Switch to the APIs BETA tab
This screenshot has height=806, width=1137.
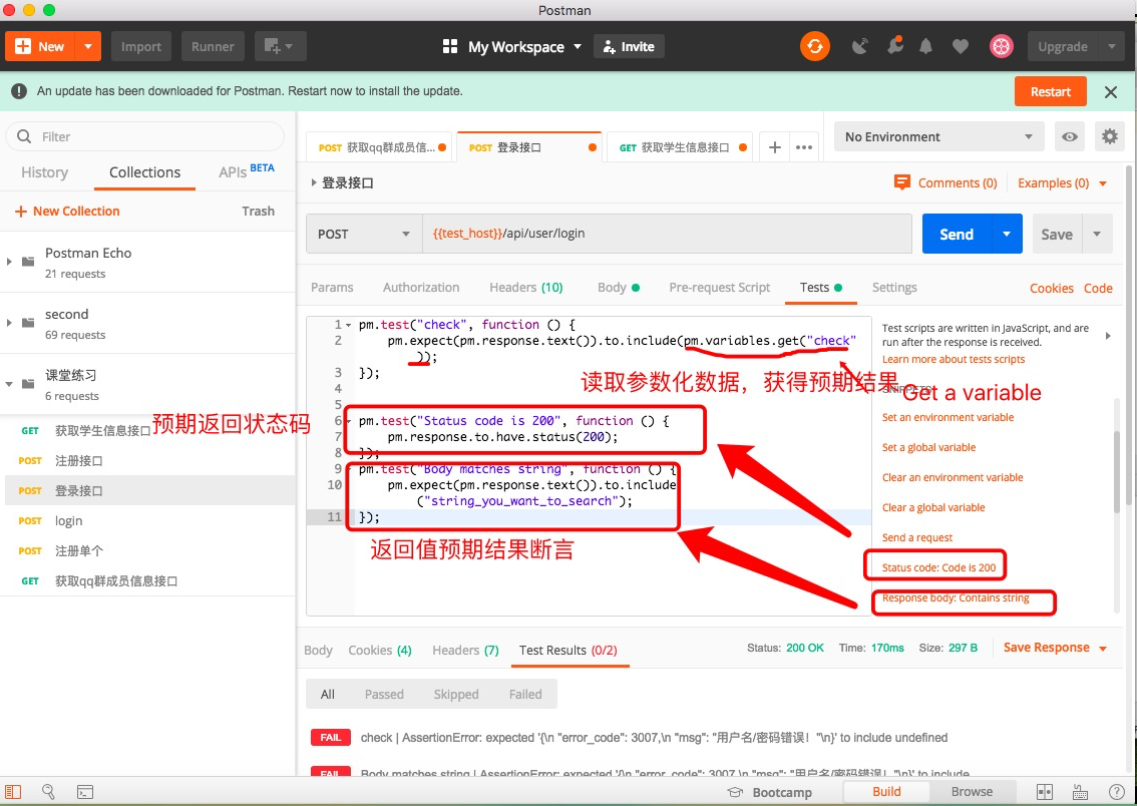247,171
